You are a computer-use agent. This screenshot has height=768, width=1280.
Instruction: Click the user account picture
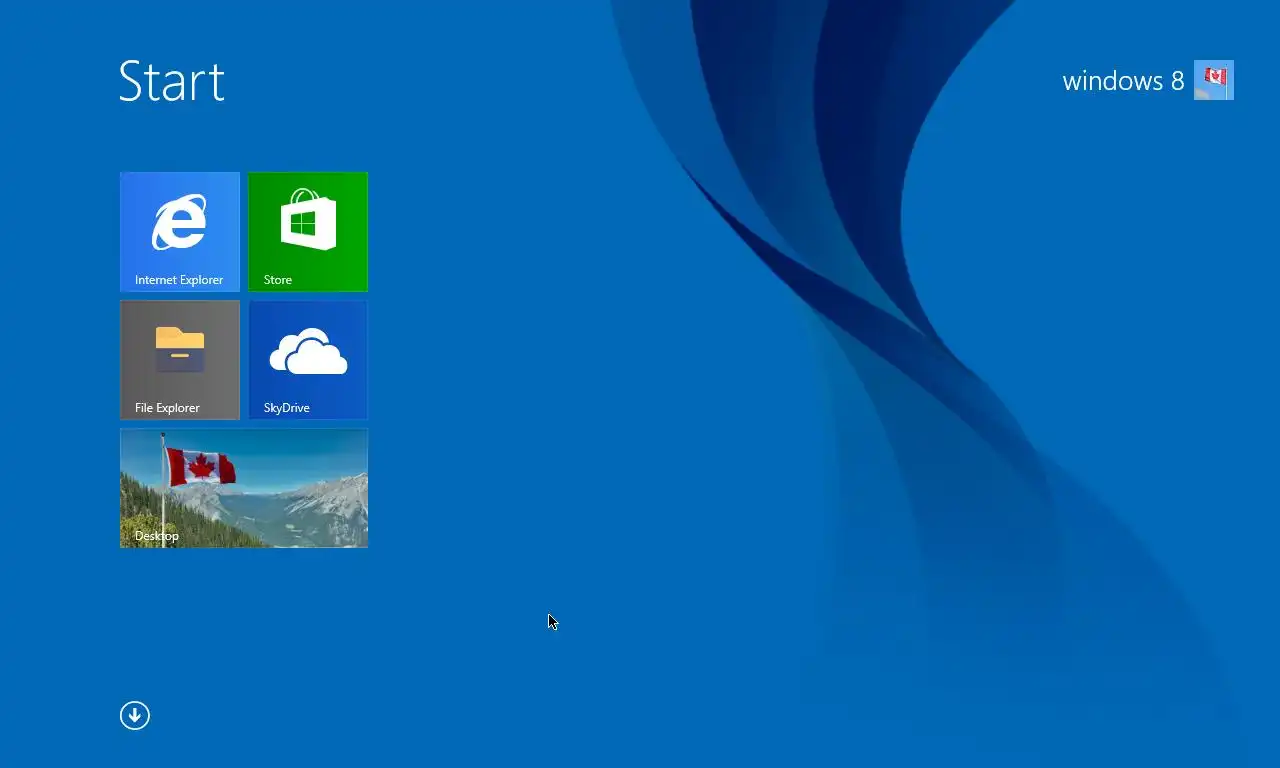pos(1214,80)
